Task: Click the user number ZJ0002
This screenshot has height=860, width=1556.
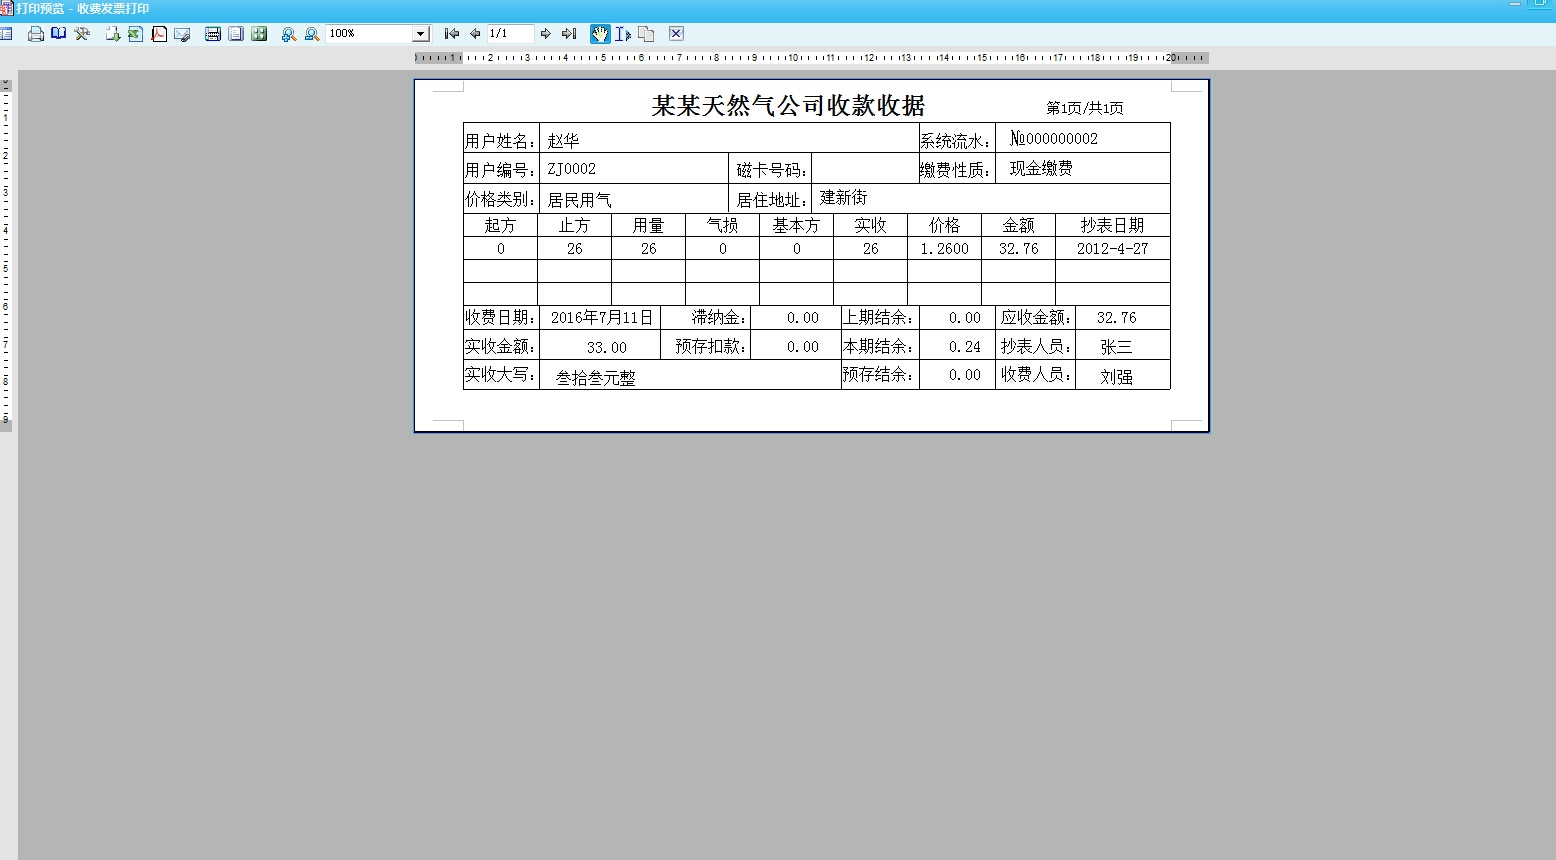Action: tap(572, 169)
